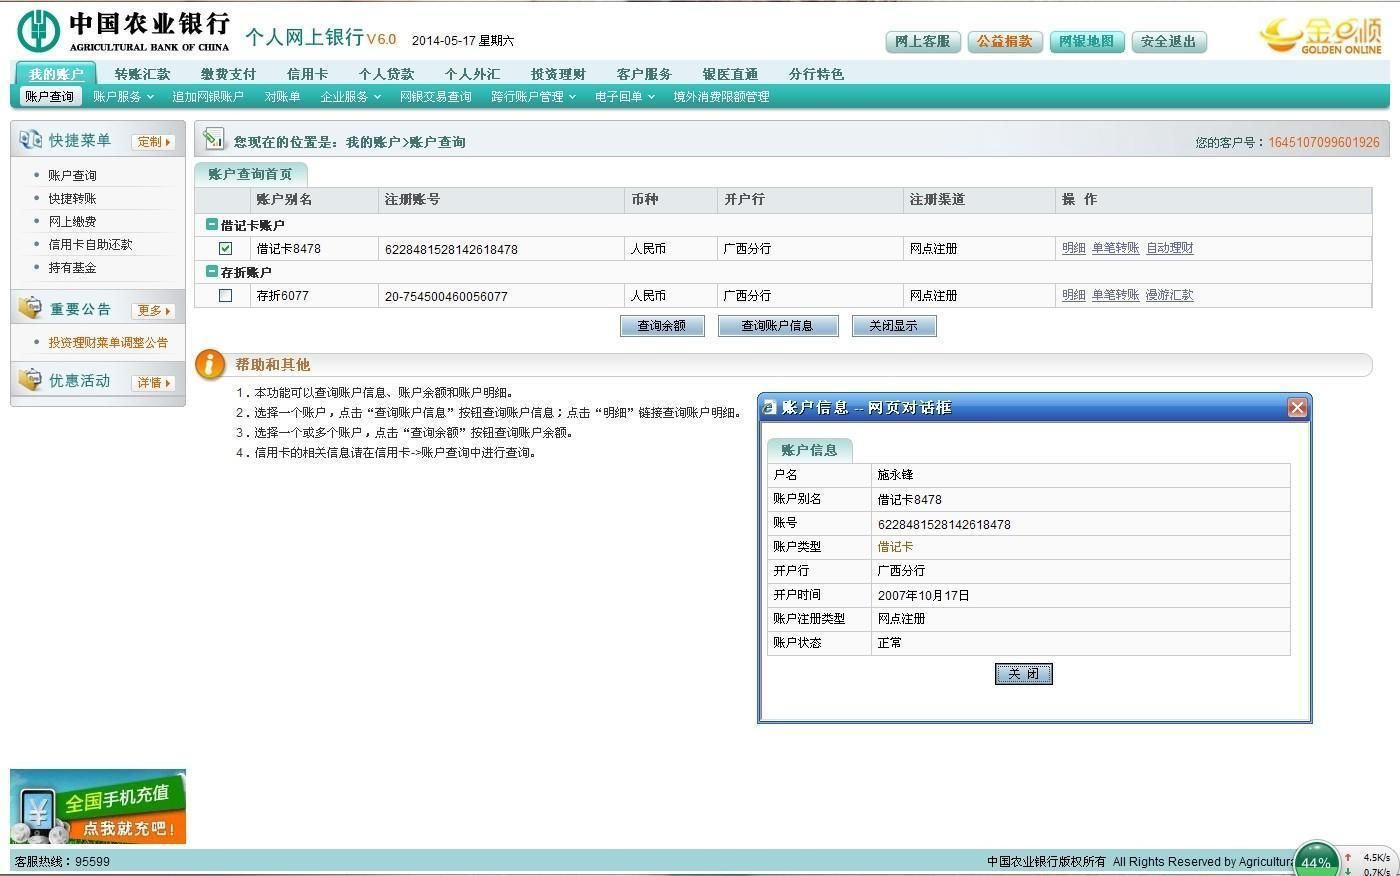This screenshot has width=1400, height=876.
Task: Click the 44% network speed indicator
Action: 1316,861
